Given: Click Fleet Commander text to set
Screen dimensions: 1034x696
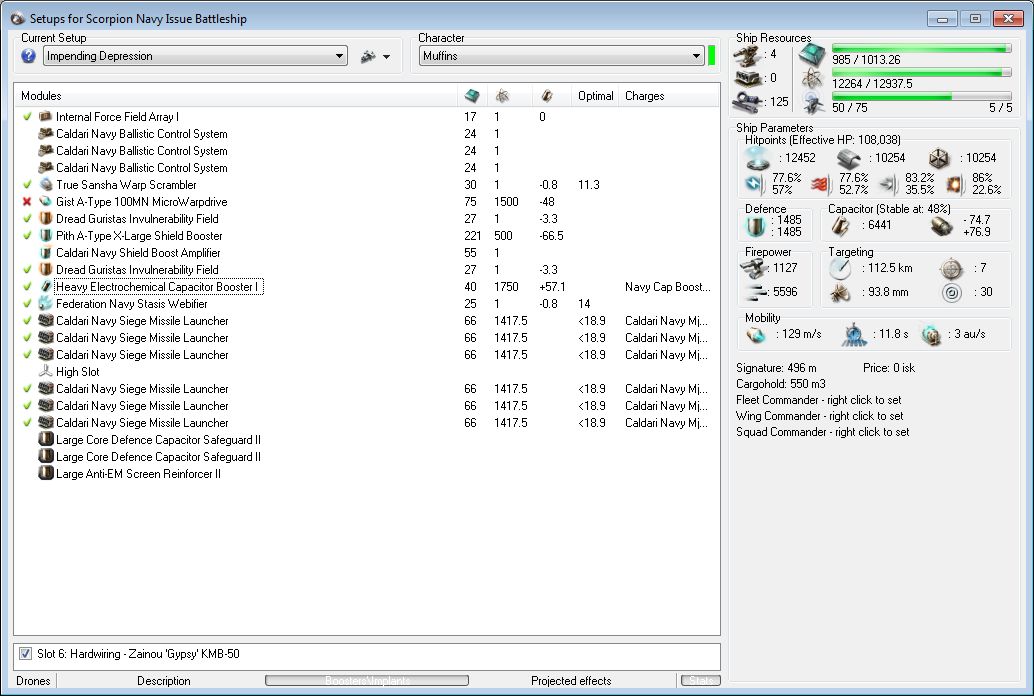Looking at the screenshot, I should [819, 400].
